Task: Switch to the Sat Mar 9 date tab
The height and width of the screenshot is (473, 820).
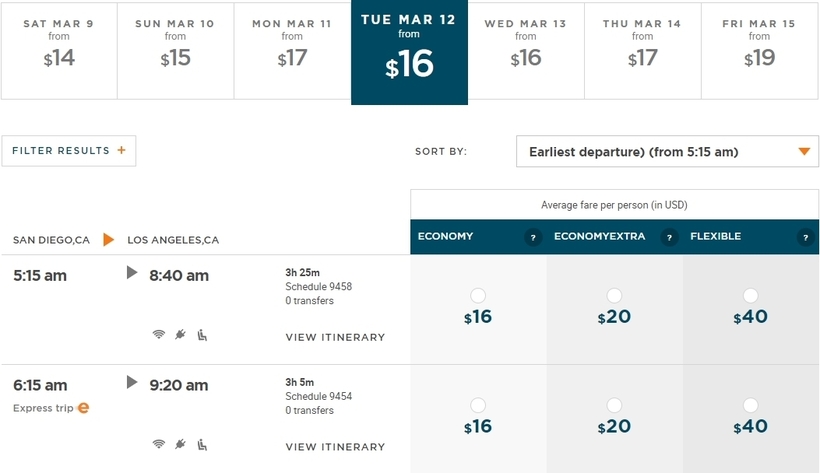Action: click(59, 51)
